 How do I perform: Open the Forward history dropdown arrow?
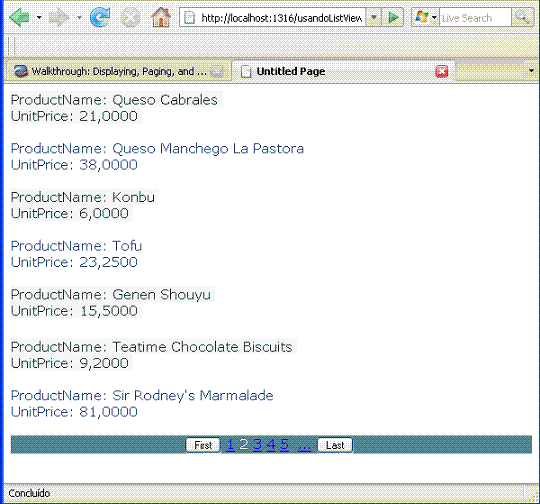pos(79,17)
